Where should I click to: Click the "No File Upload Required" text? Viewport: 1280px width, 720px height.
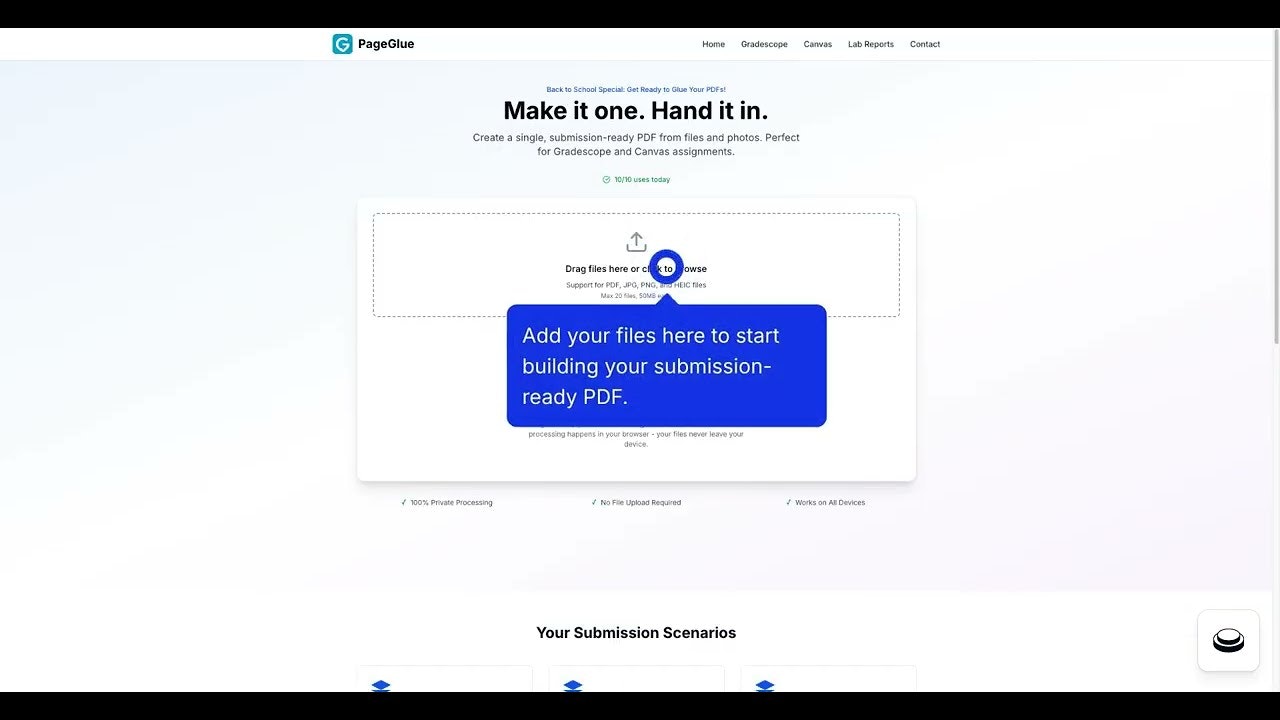641,502
